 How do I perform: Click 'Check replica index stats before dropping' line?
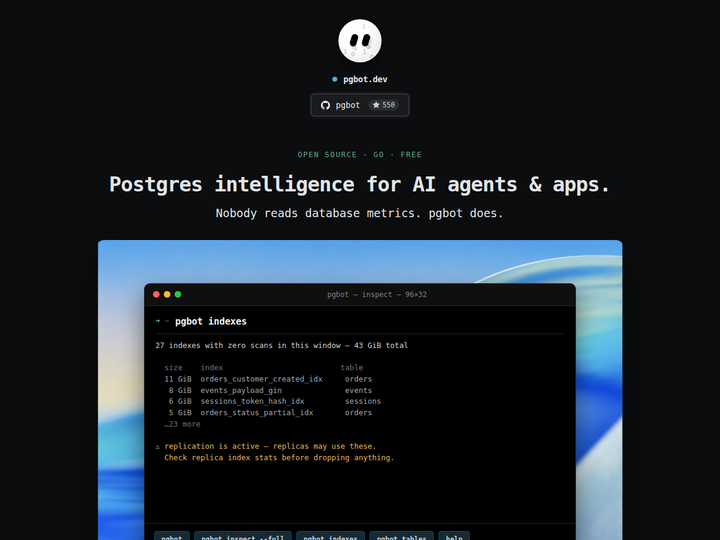279,458
